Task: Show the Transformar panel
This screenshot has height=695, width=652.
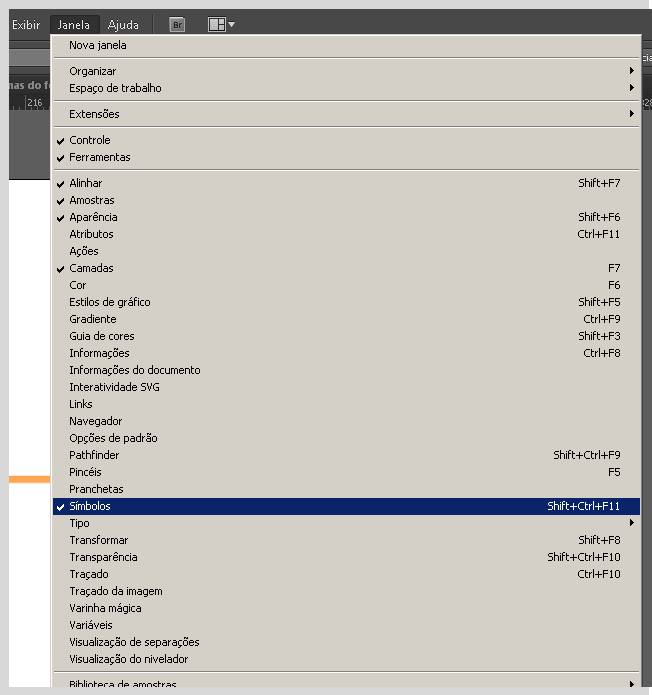Action: [x=347, y=540]
